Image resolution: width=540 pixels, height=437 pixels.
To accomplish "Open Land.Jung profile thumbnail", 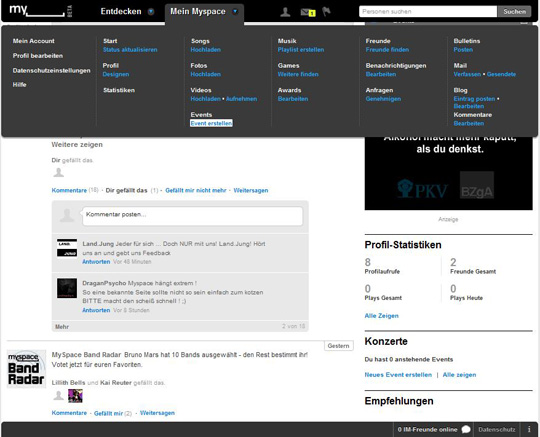I will tap(67, 248).
